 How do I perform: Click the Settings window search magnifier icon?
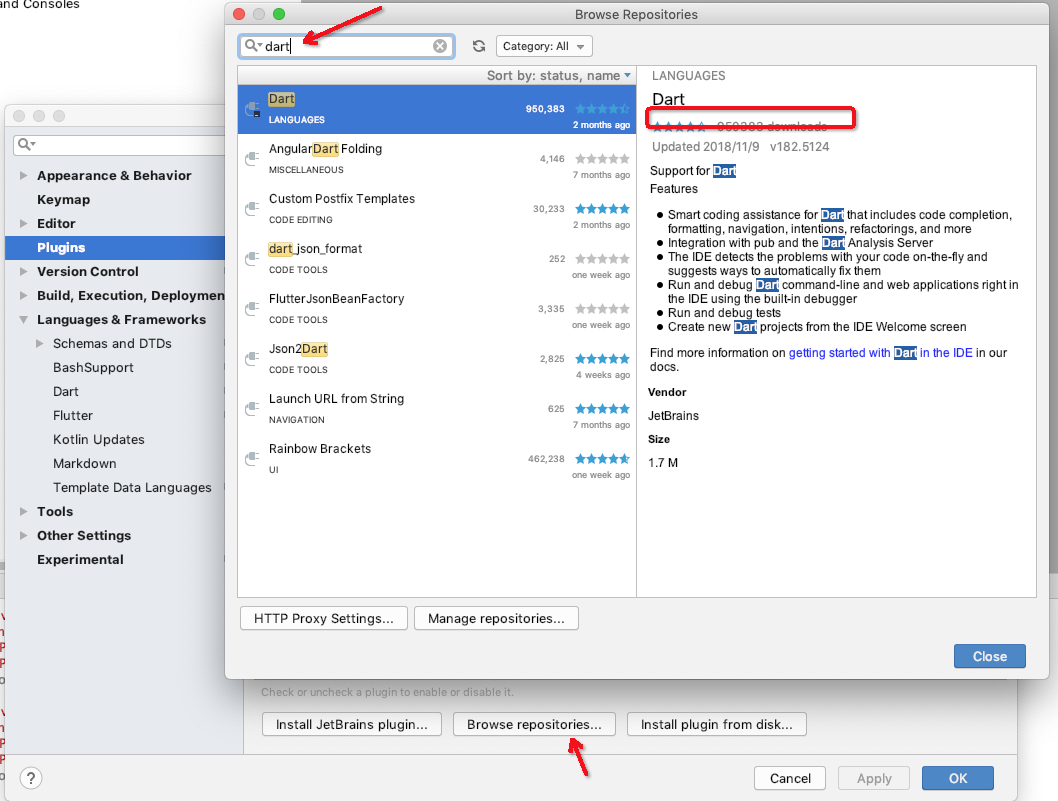pyautogui.click(x=24, y=144)
